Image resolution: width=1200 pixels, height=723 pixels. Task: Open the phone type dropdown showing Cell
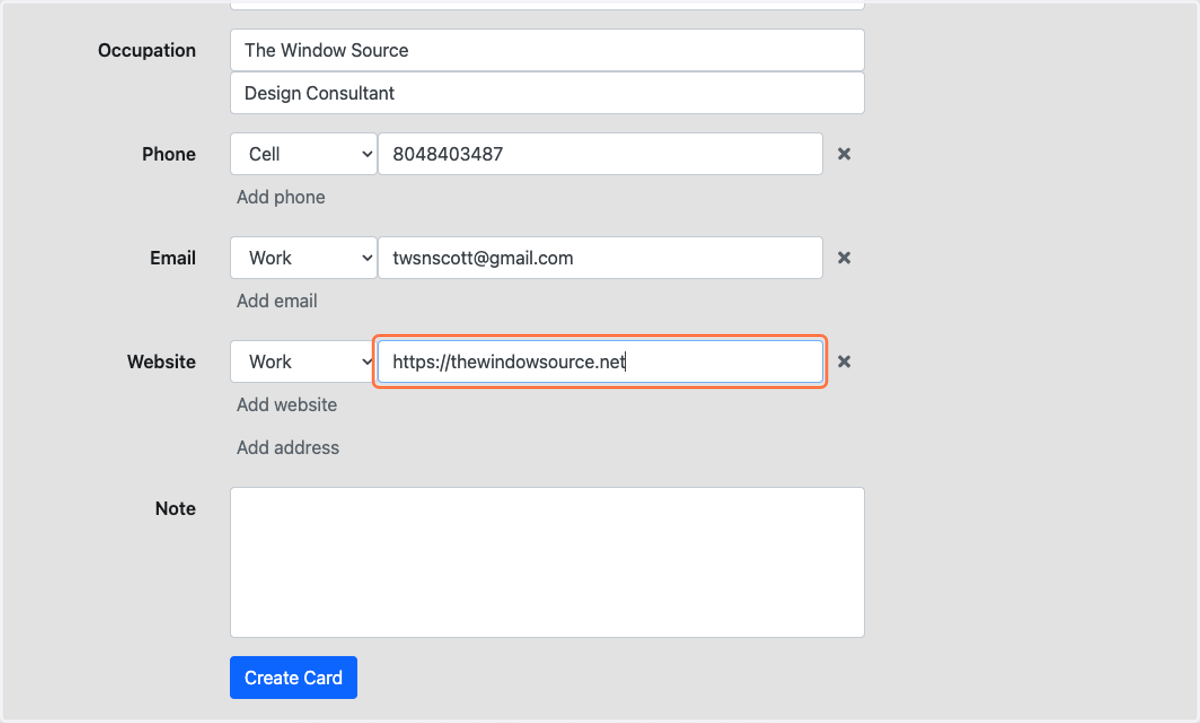pos(303,154)
